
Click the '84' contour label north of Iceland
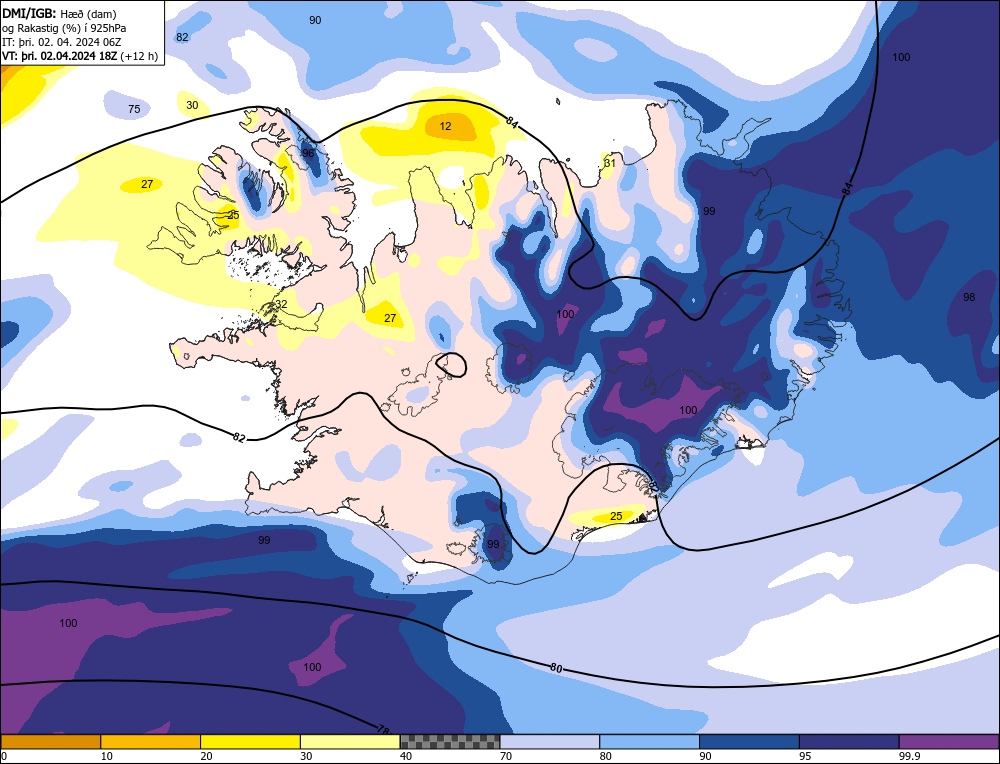pyautogui.click(x=512, y=121)
